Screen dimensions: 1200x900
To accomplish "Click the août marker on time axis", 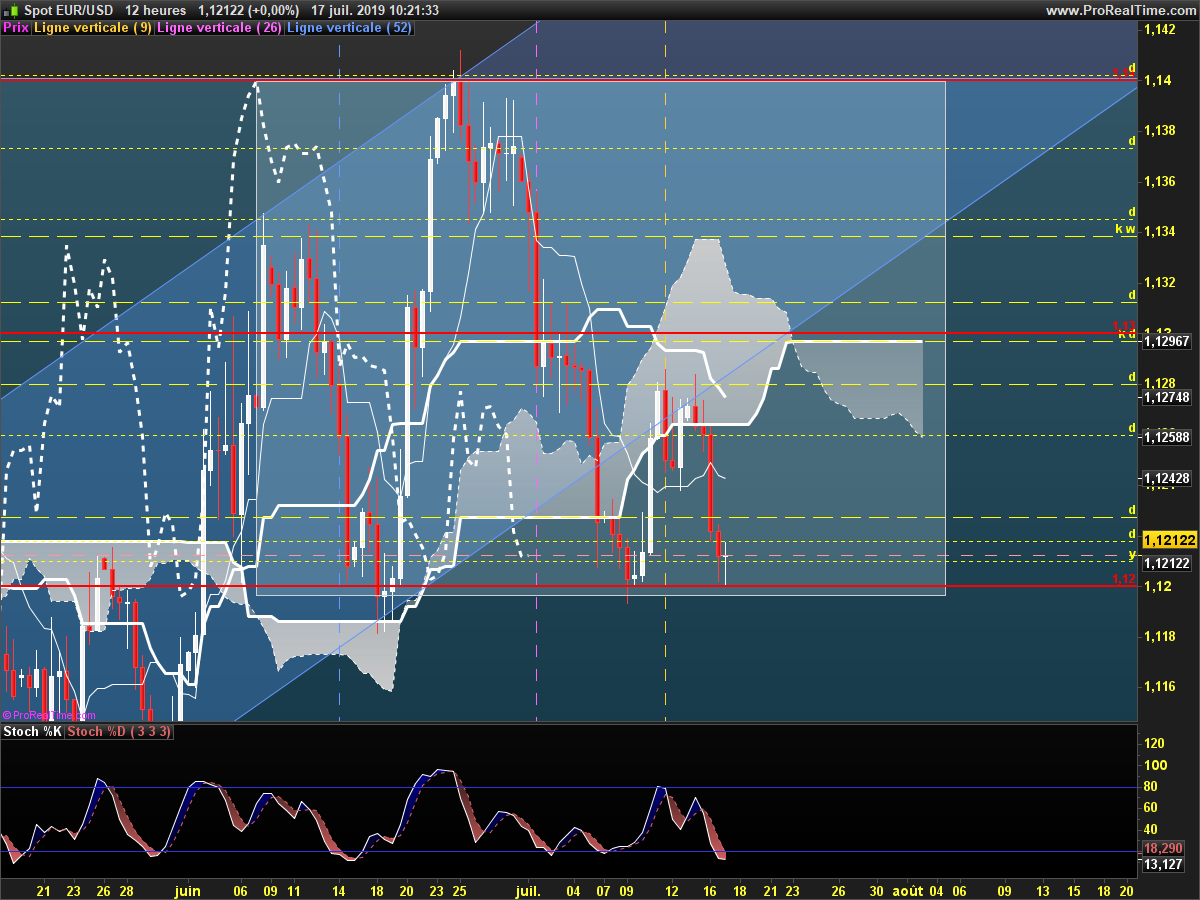I will [x=906, y=890].
